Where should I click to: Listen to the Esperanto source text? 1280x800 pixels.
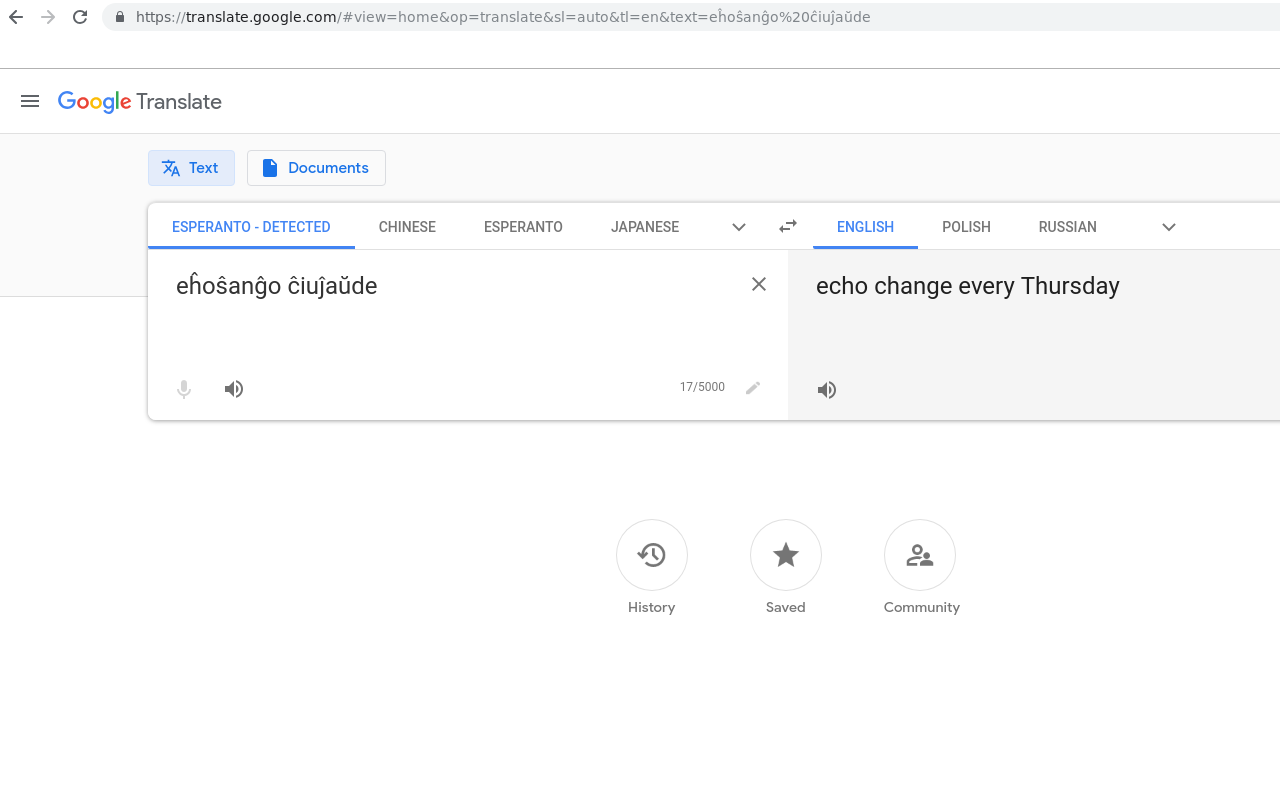[x=233, y=389]
